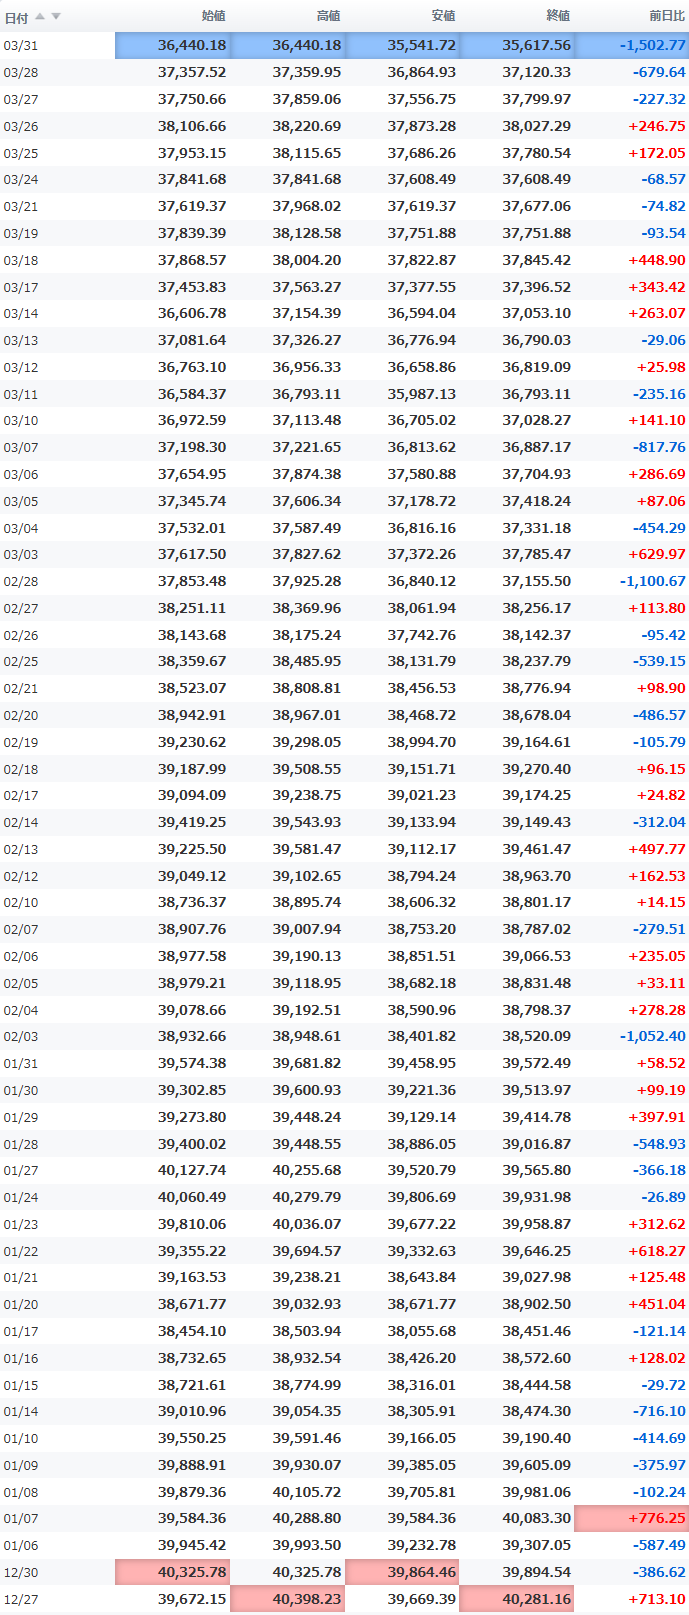
Task: Select the 03/18 change value +448.90
Action: click(x=657, y=260)
